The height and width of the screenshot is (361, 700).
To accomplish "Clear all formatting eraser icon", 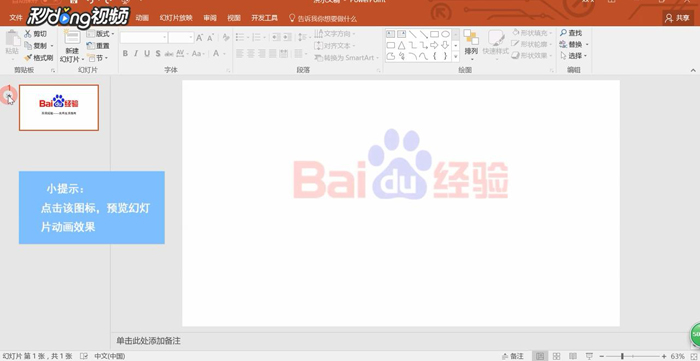I will [226, 38].
